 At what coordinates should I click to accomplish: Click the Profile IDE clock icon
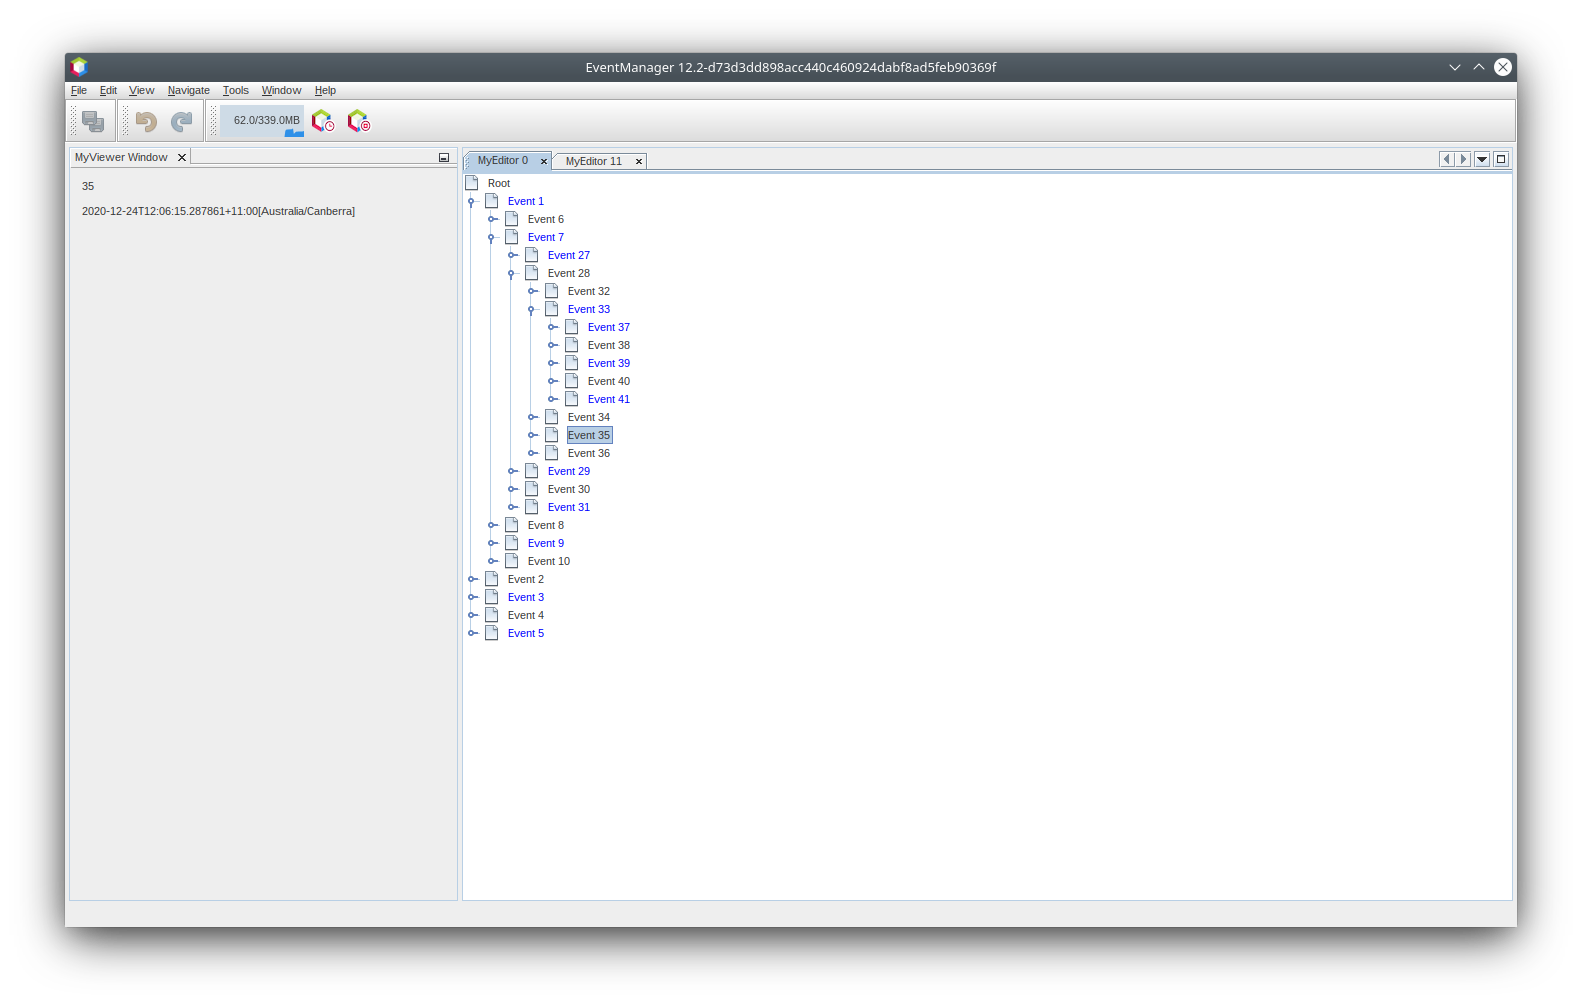pyautogui.click(x=322, y=121)
